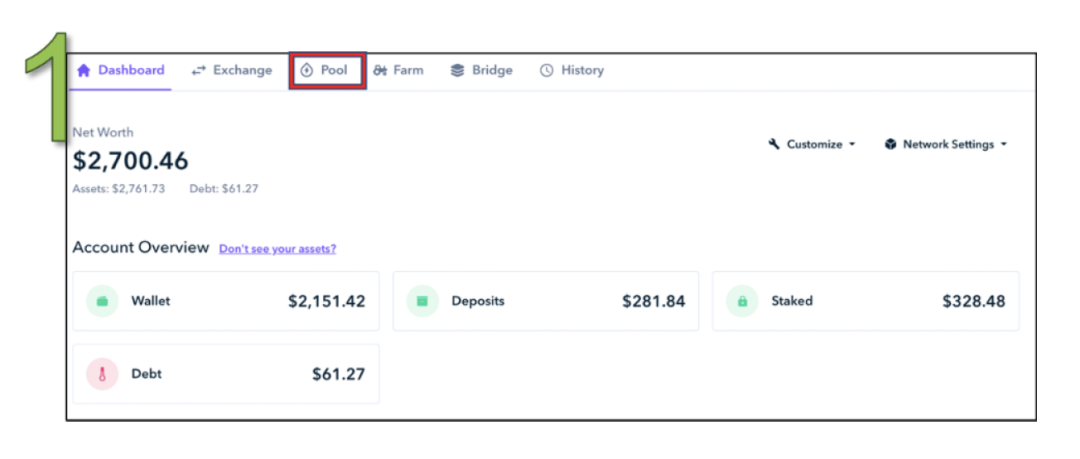The image size is (1080, 459).
Task: Click the red Debt thermometer icon
Action: click(102, 374)
